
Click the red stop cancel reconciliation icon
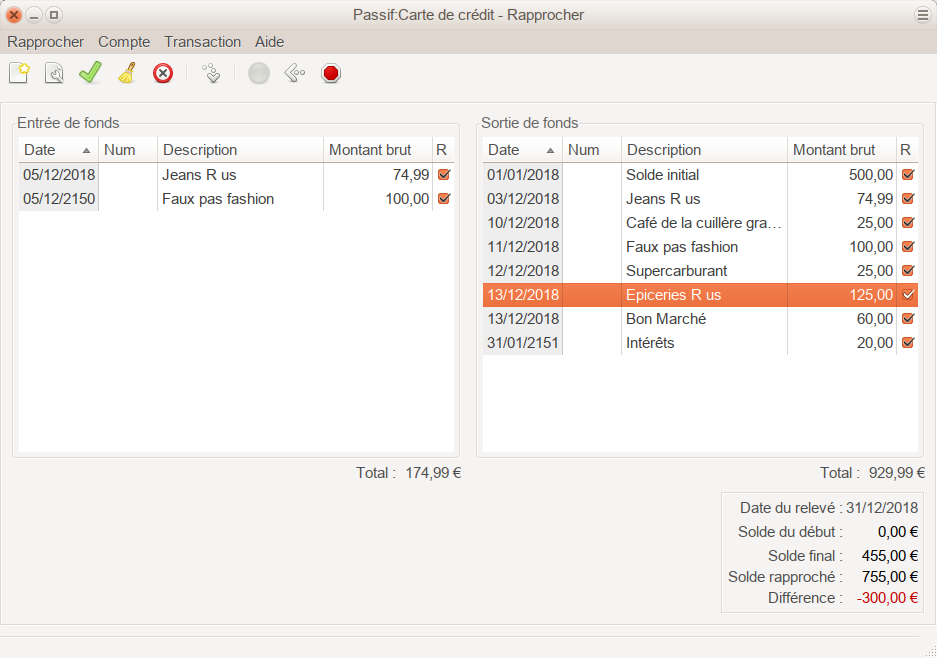point(331,73)
